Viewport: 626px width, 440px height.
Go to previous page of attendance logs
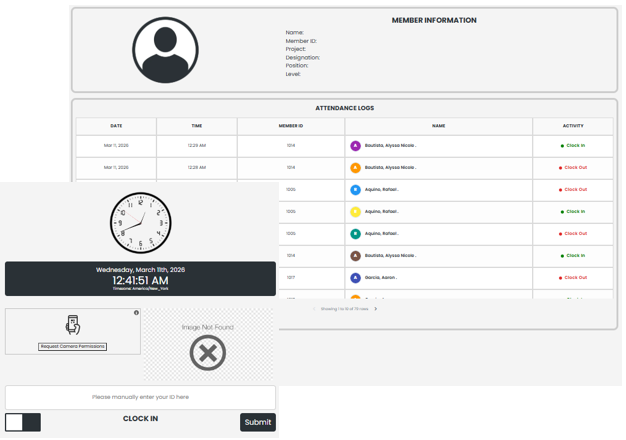313,309
